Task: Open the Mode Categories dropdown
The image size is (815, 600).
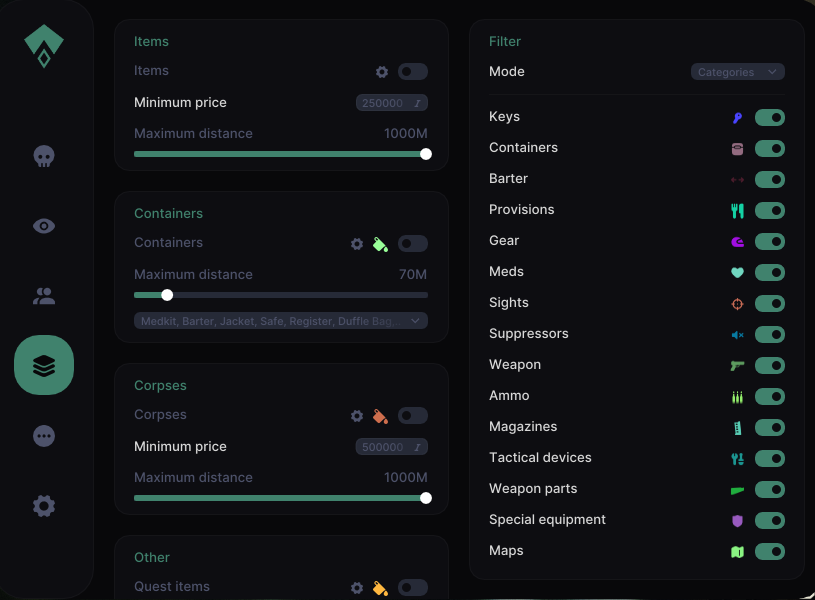Action: point(738,72)
